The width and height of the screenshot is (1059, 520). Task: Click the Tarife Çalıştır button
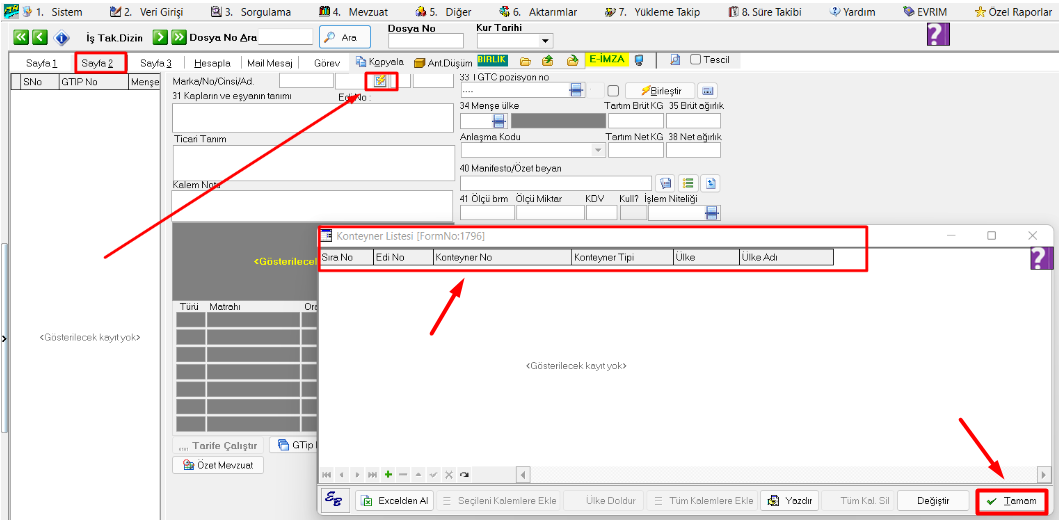click(x=218, y=446)
